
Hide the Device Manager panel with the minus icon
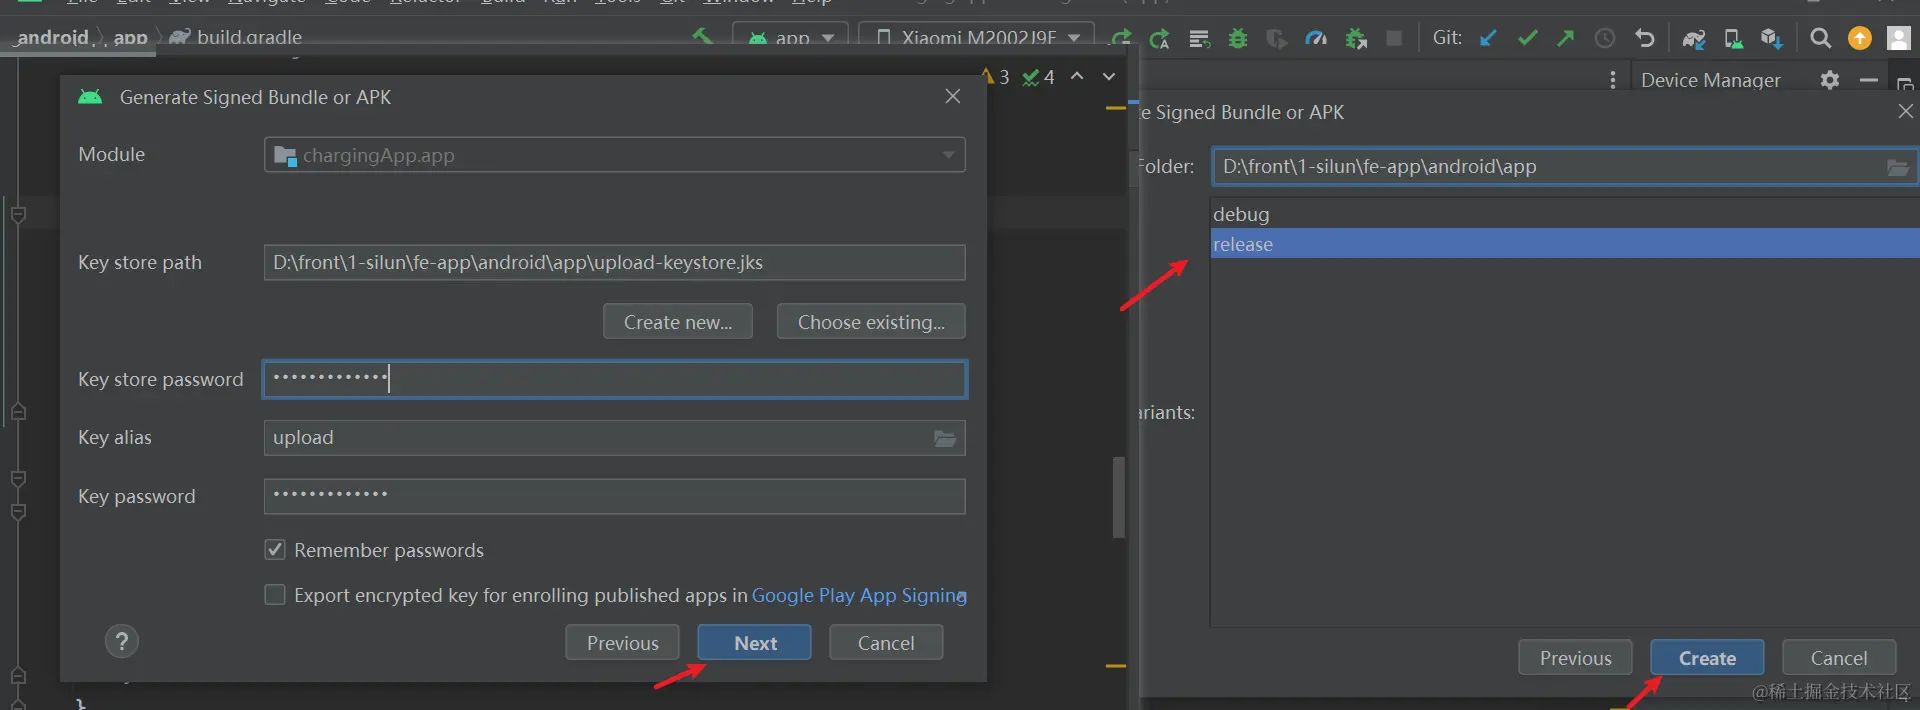tap(1868, 80)
